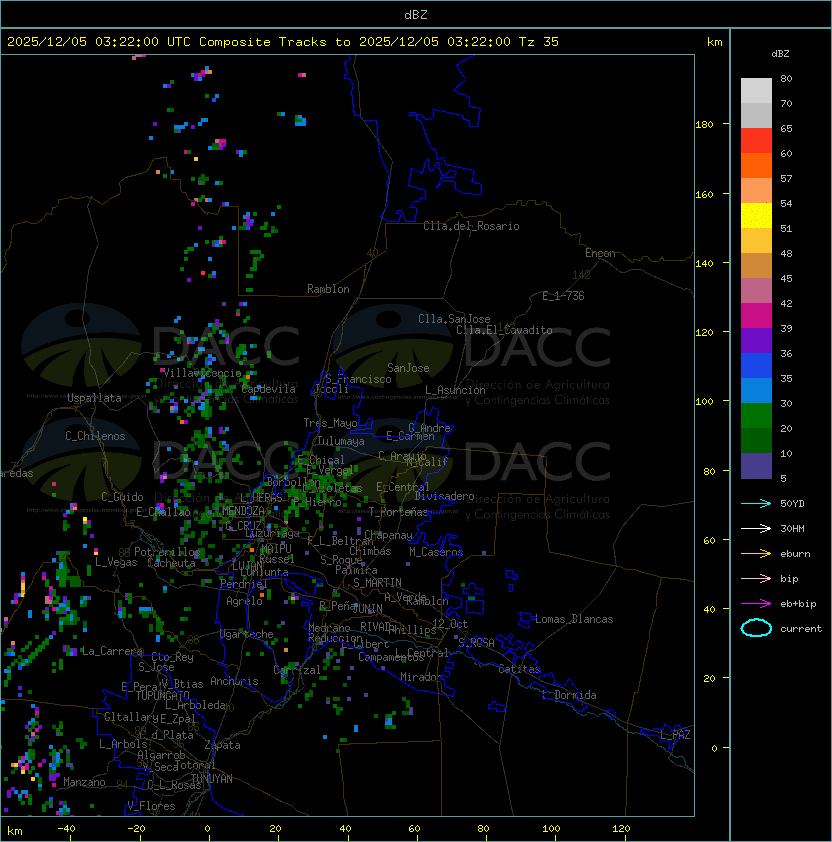This screenshot has width=832, height=842.
Task: Click the 'current' legend label
Action: click(801, 629)
